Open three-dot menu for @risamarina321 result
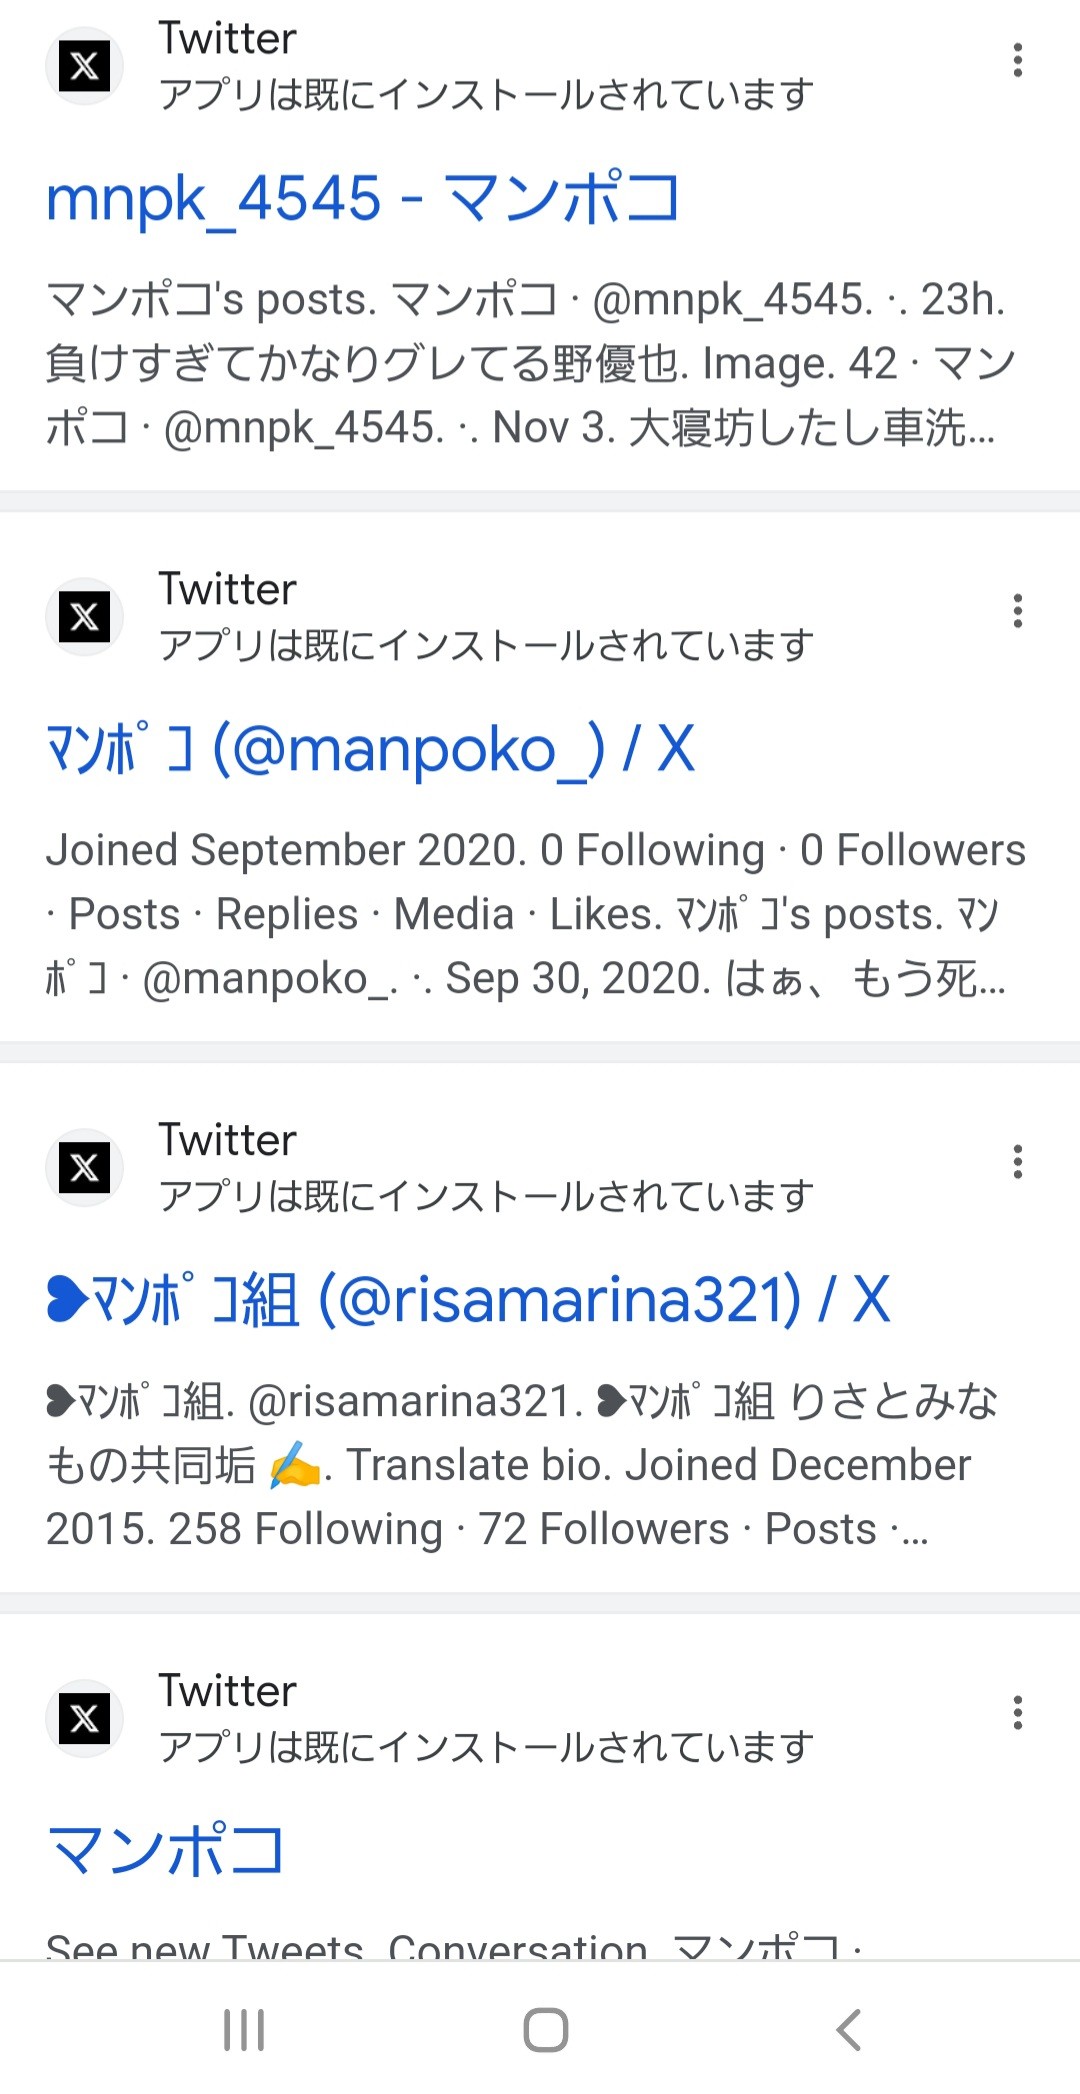 click(1017, 1162)
